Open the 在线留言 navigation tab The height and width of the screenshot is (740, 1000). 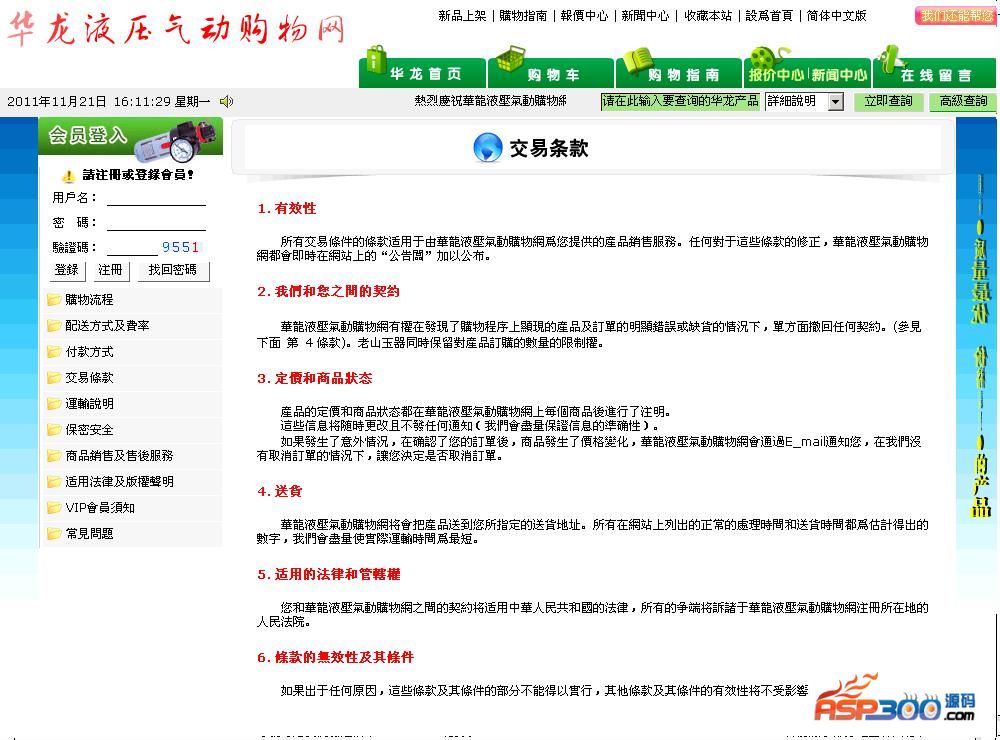[934, 75]
